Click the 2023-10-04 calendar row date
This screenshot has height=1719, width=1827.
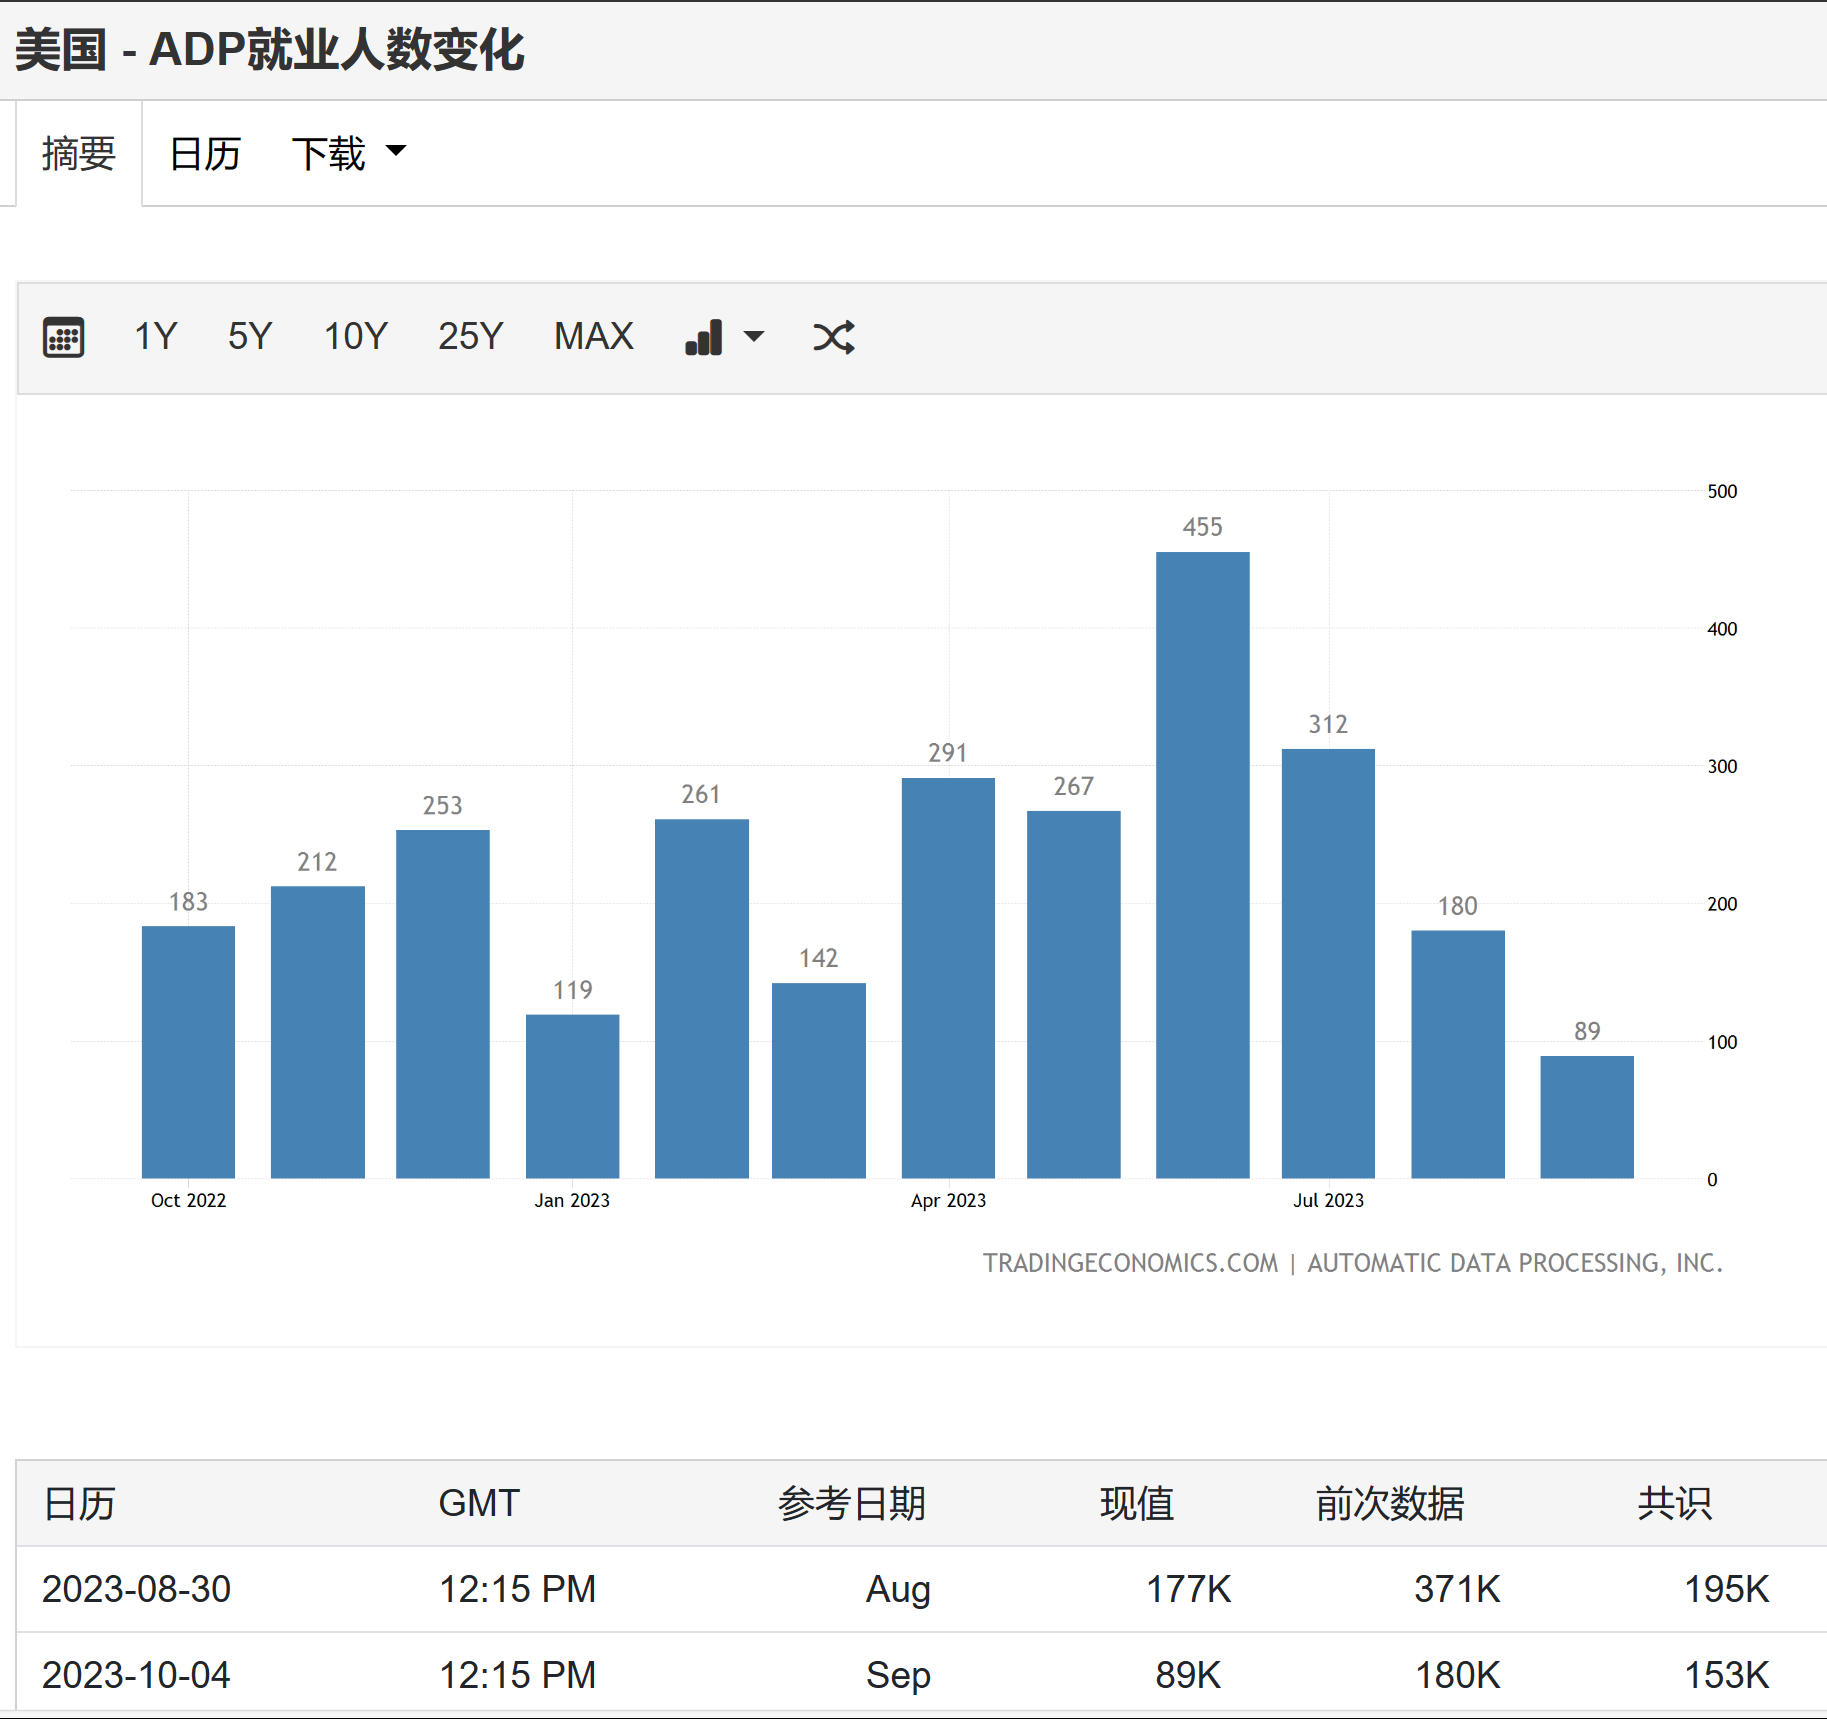pyautogui.click(x=136, y=1675)
